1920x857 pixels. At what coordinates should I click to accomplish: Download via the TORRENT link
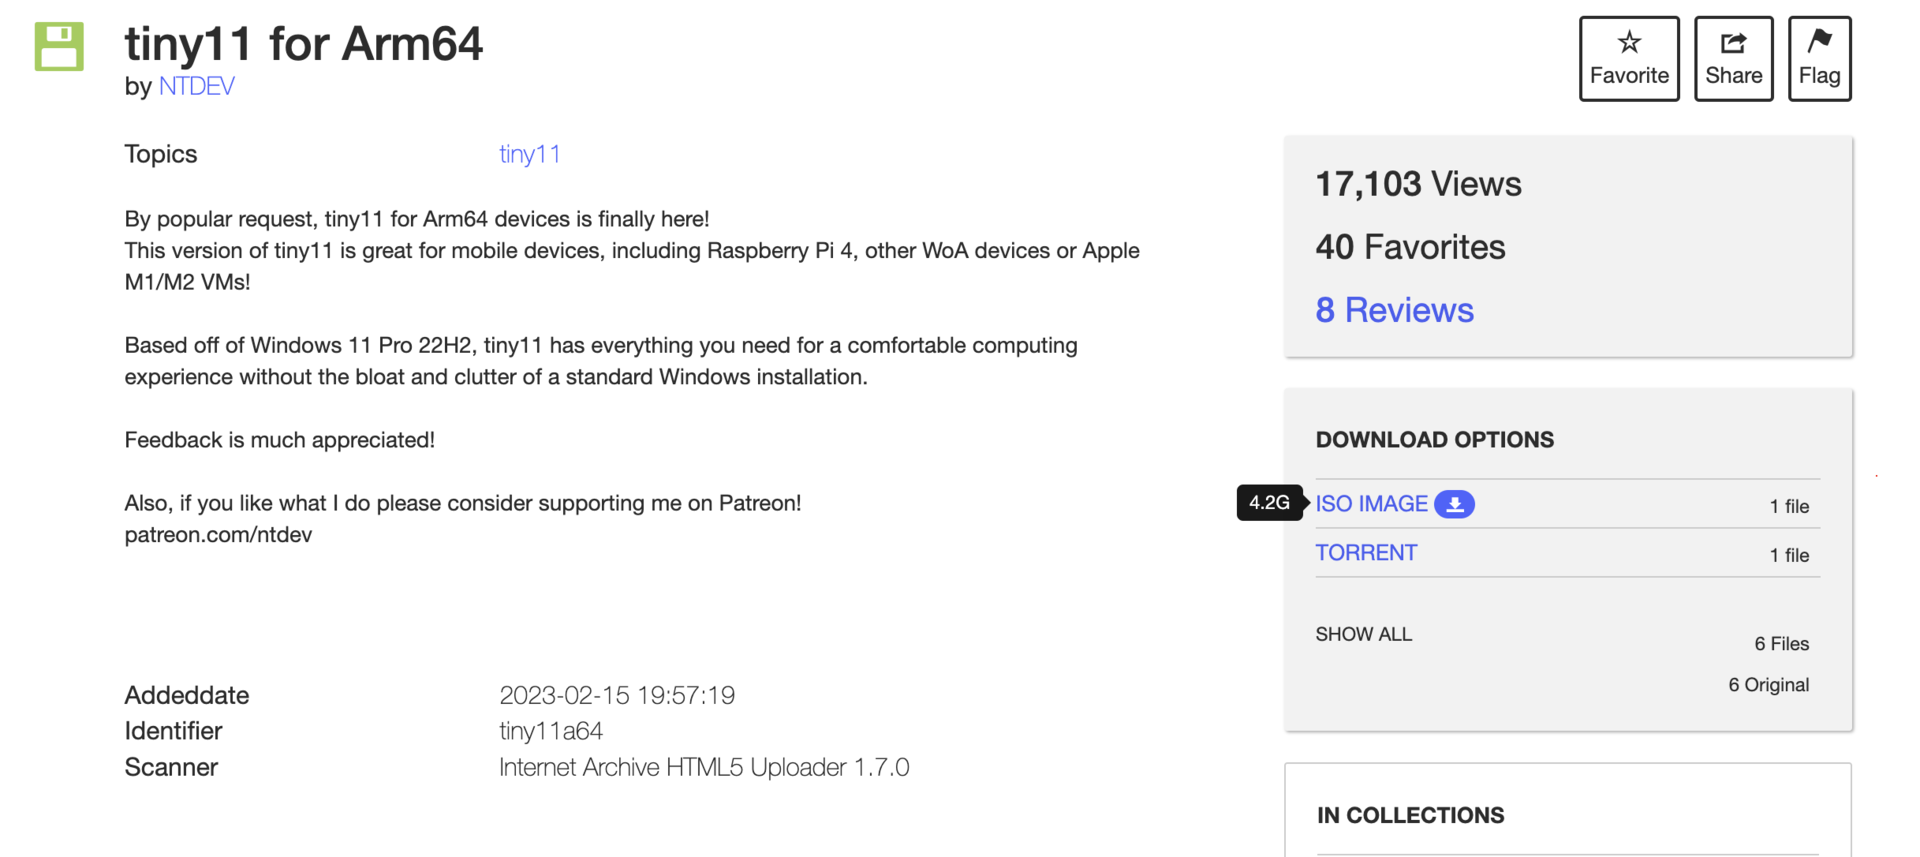pyautogui.click(x=1366, y=553)
